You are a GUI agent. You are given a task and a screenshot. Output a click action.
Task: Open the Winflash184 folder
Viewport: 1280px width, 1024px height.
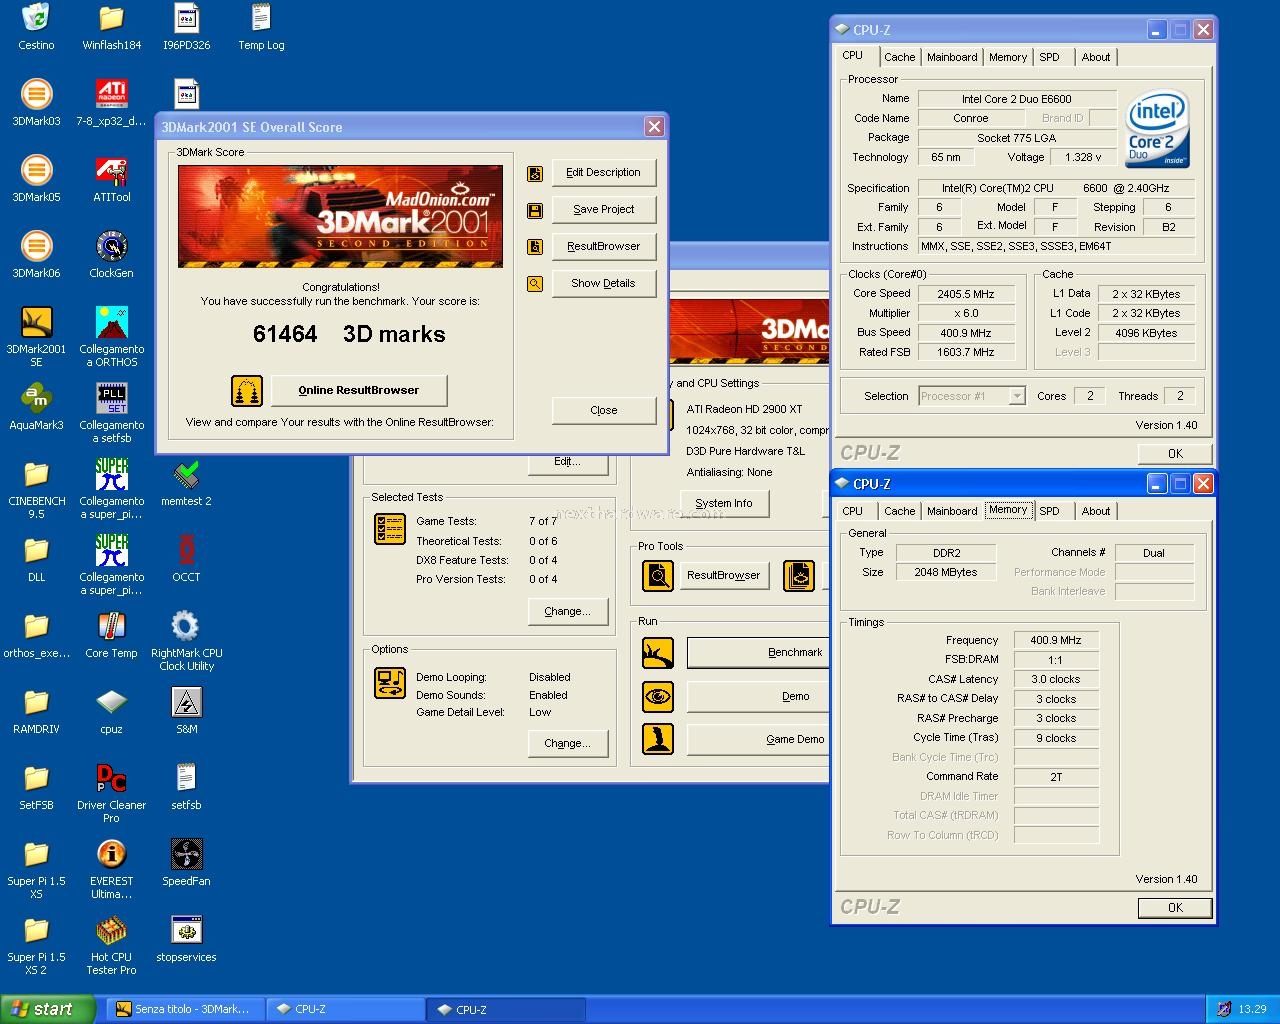pos(111,18)
